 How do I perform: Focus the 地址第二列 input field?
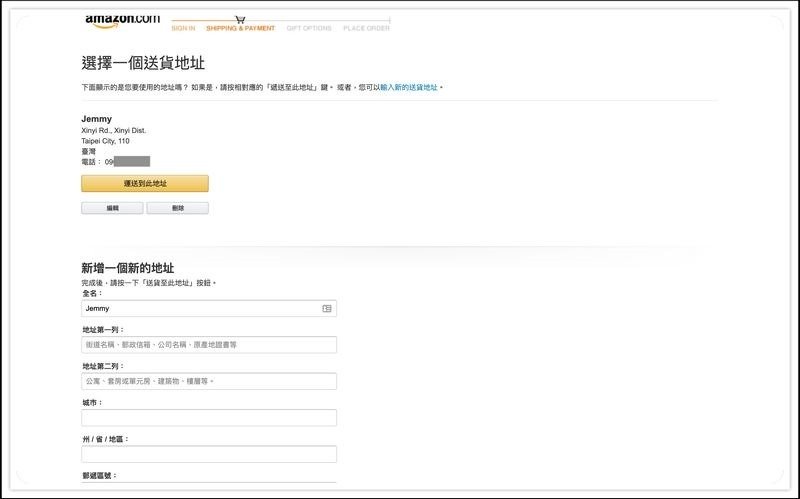click(x=209, y=381)
